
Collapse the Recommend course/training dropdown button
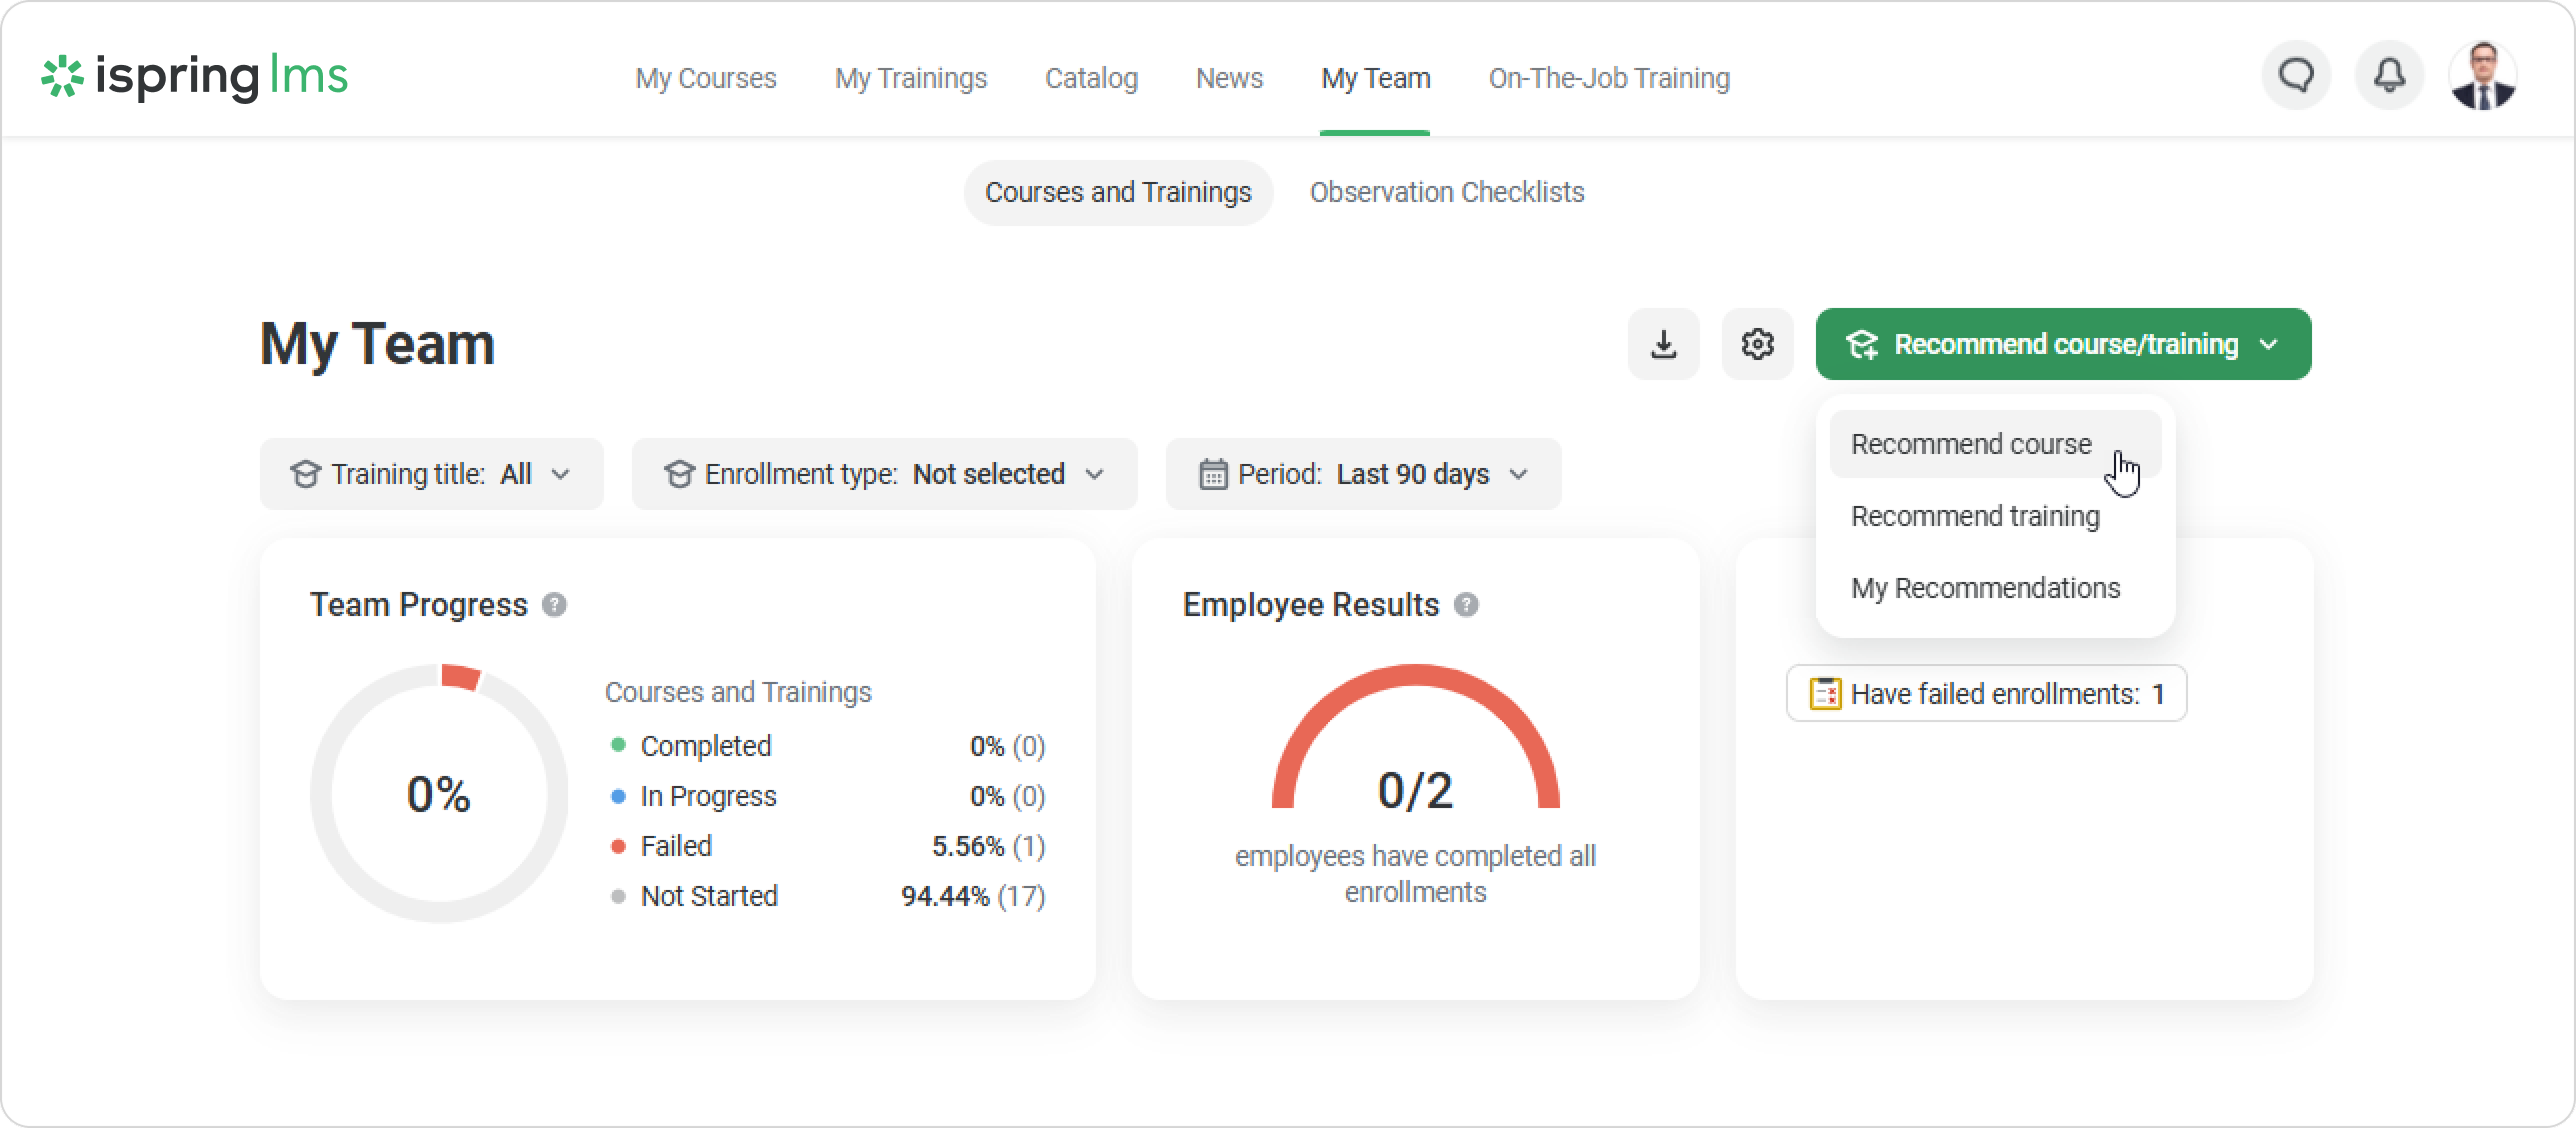(2063, 344)
